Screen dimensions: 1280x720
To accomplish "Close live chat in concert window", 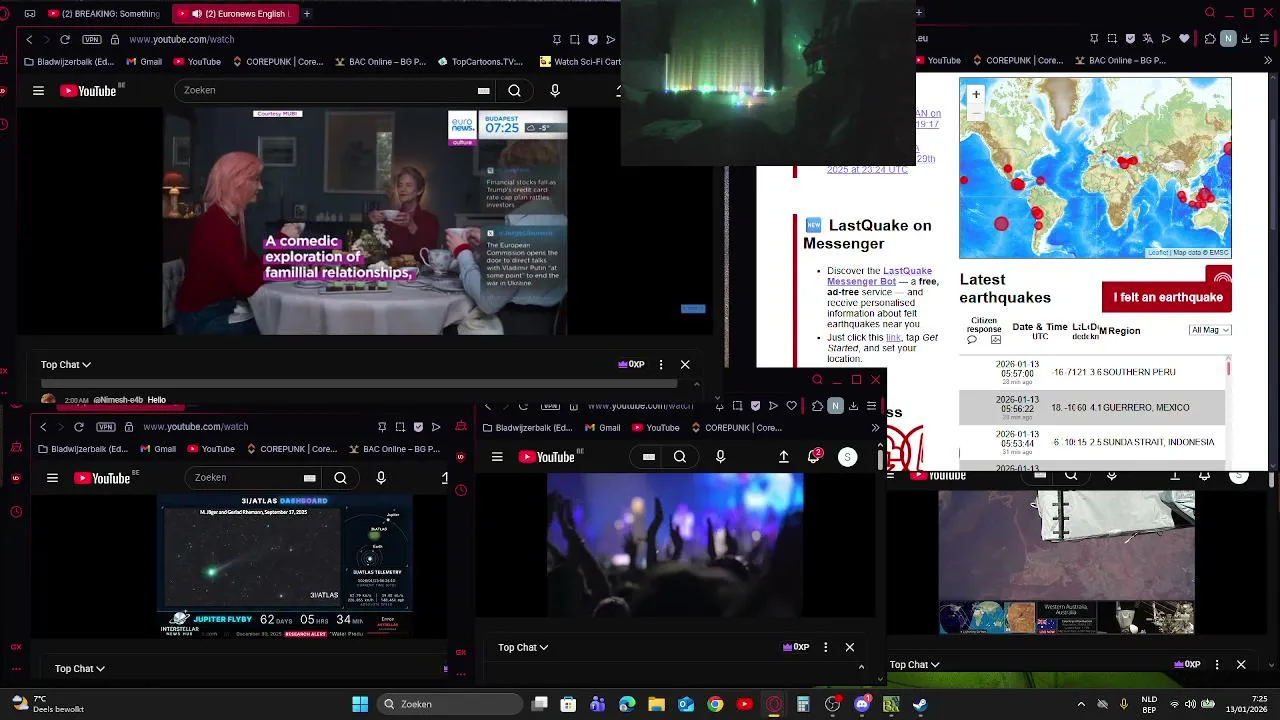I will point(850,648).
